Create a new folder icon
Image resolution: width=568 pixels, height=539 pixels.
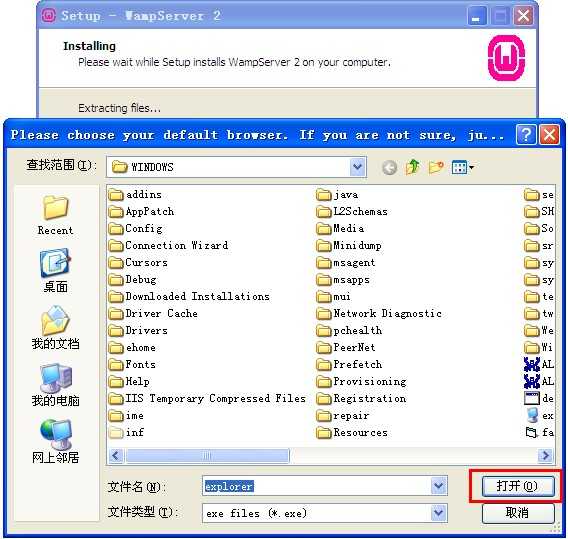click(436, 167)
